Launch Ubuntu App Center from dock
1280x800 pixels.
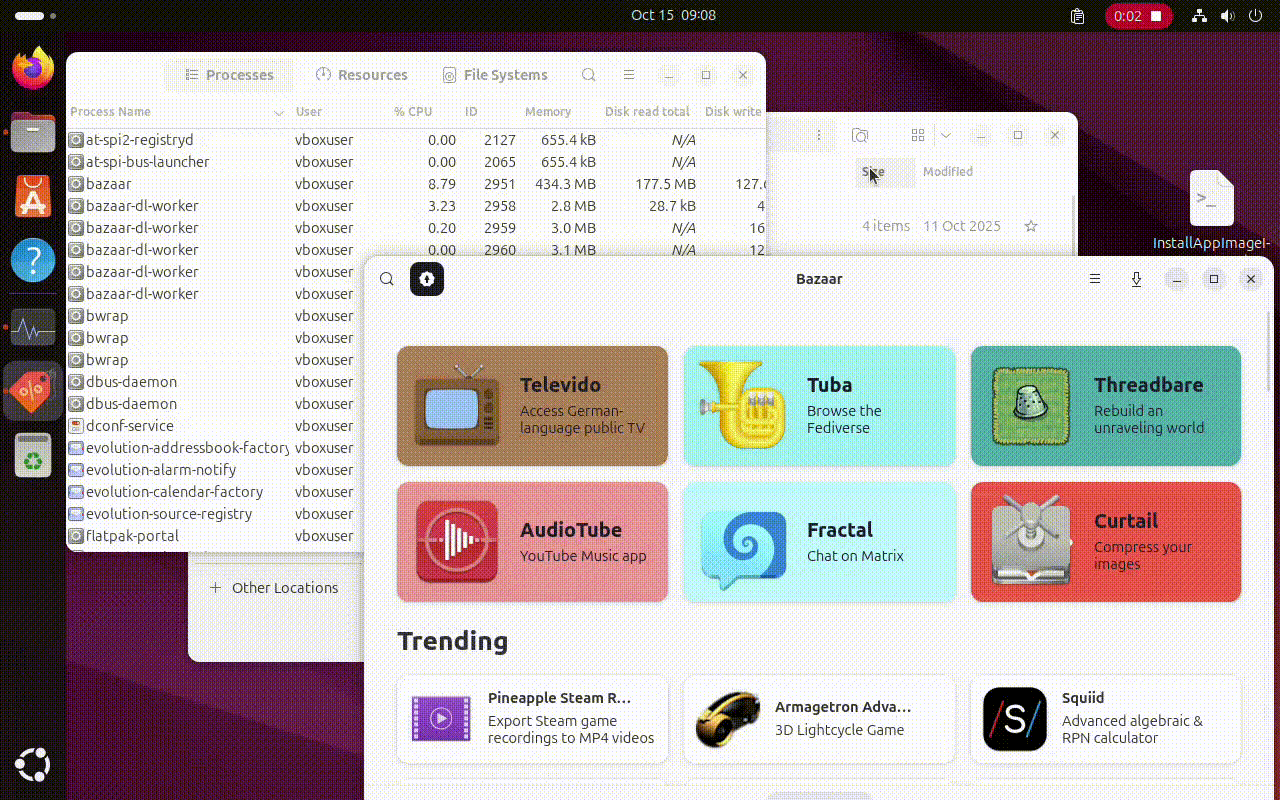33,196
